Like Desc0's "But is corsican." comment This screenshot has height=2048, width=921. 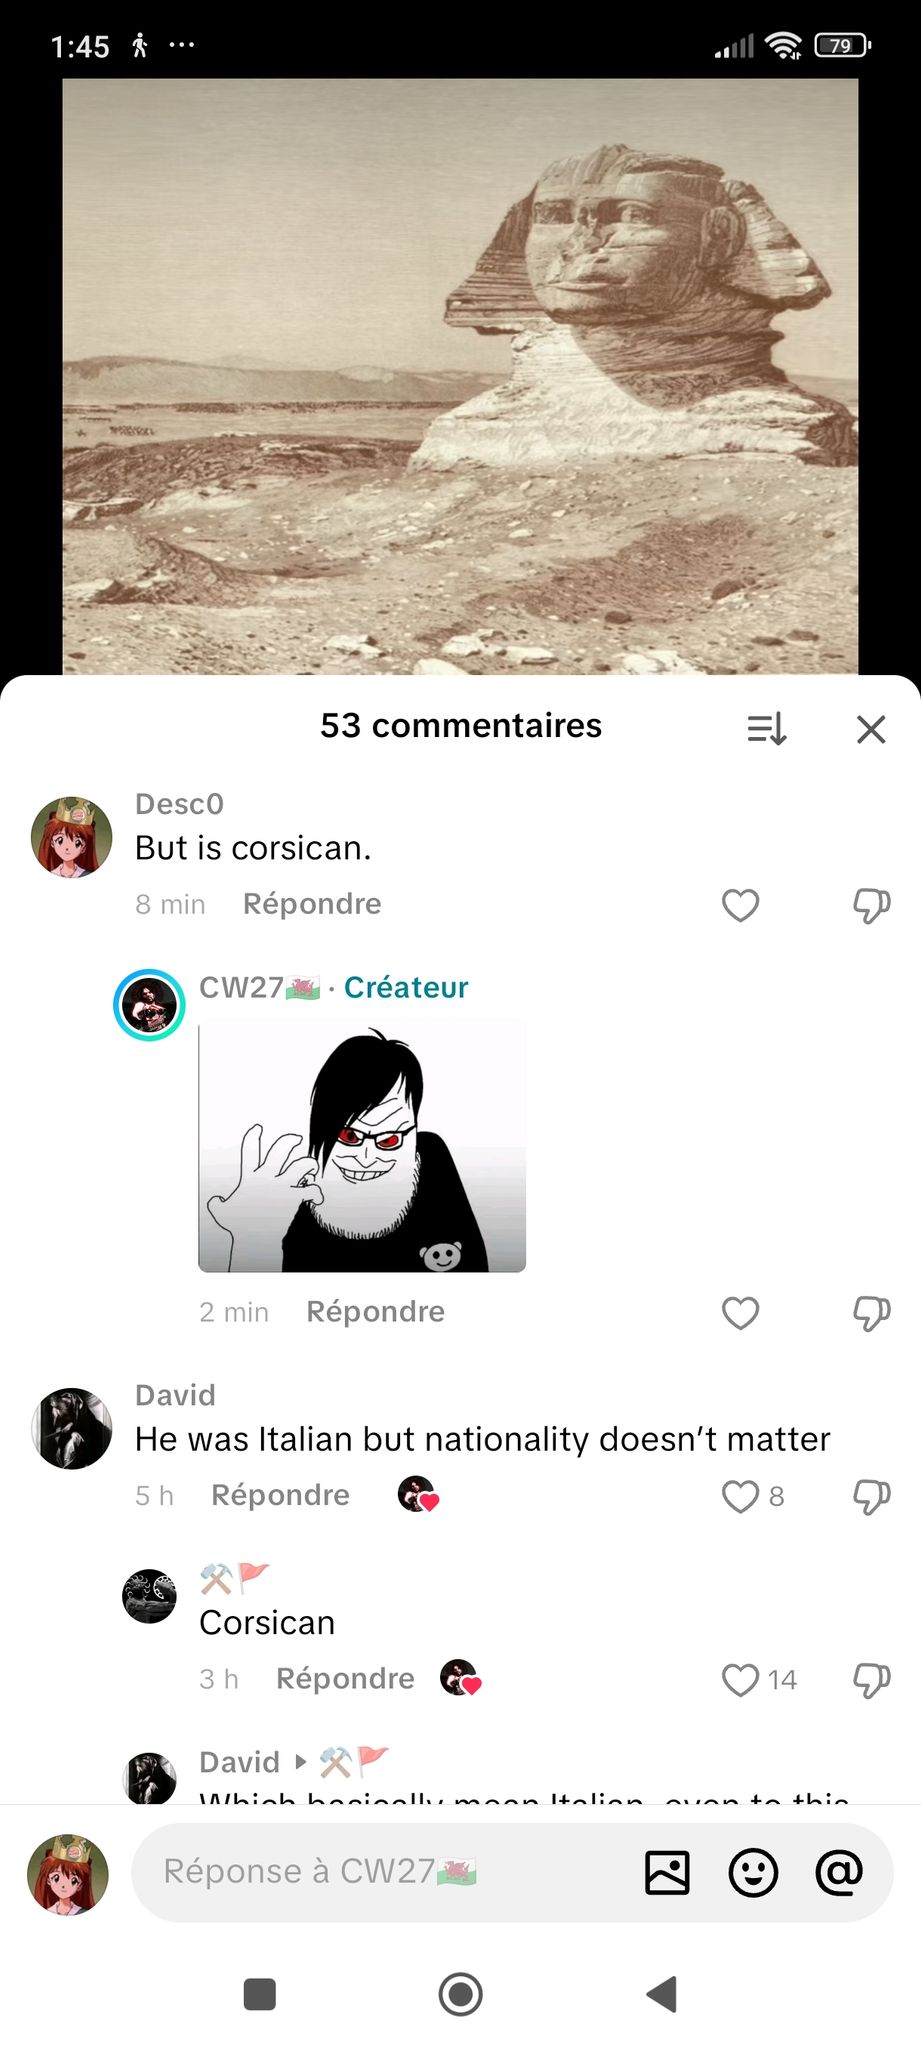pos(740,905)
